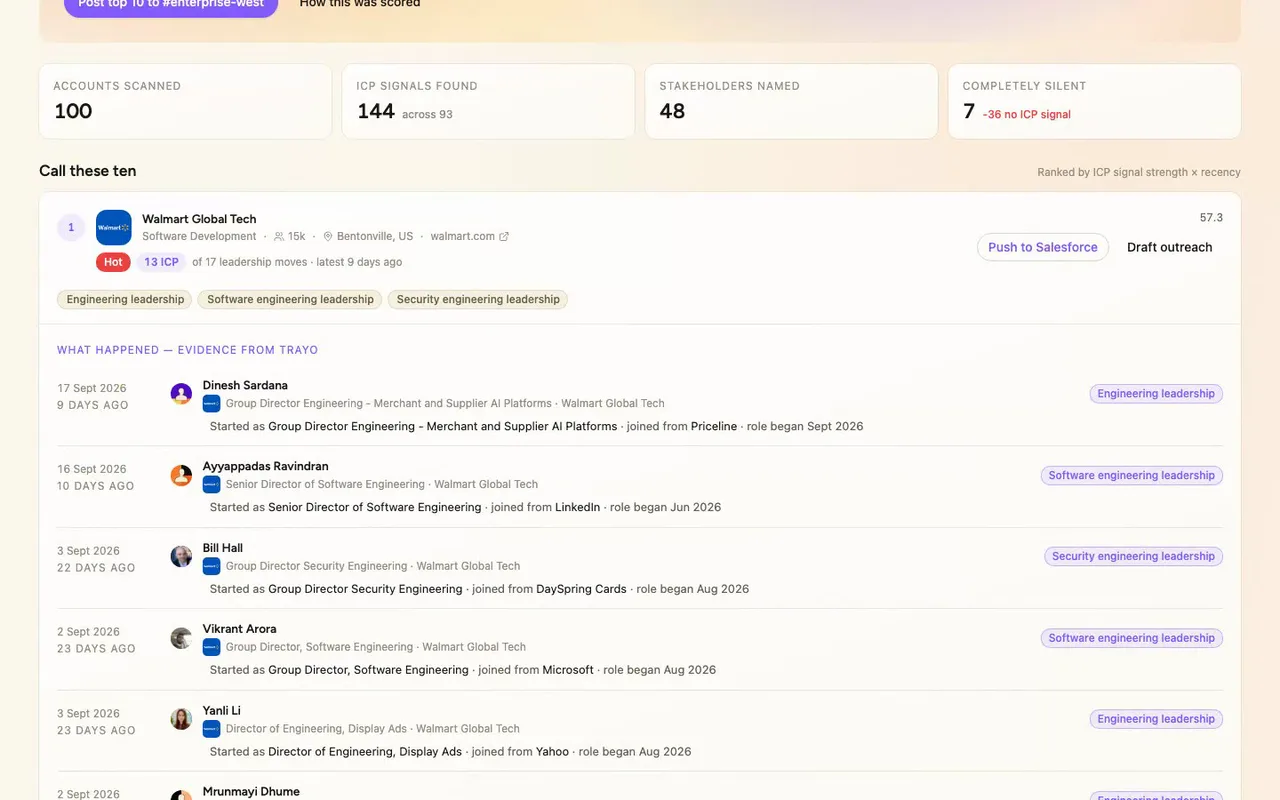Click the name Dinesh Sardana
The image size is (1280, 800).
245,385
